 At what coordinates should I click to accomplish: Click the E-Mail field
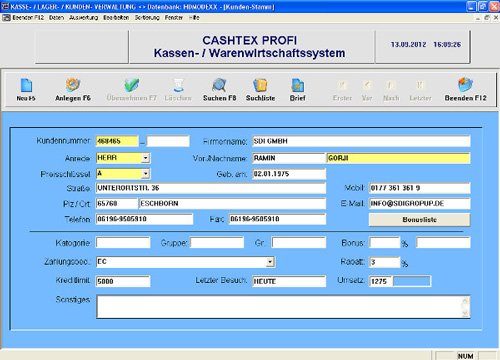click(420, 203)
